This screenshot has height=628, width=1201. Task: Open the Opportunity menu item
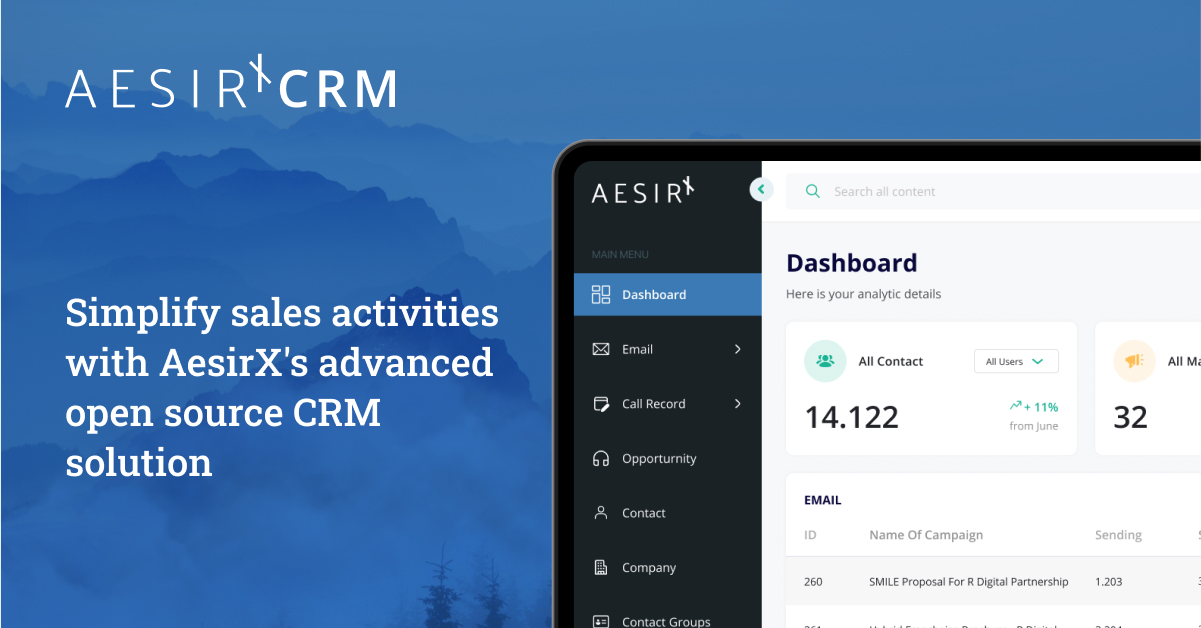pos(659,458)
